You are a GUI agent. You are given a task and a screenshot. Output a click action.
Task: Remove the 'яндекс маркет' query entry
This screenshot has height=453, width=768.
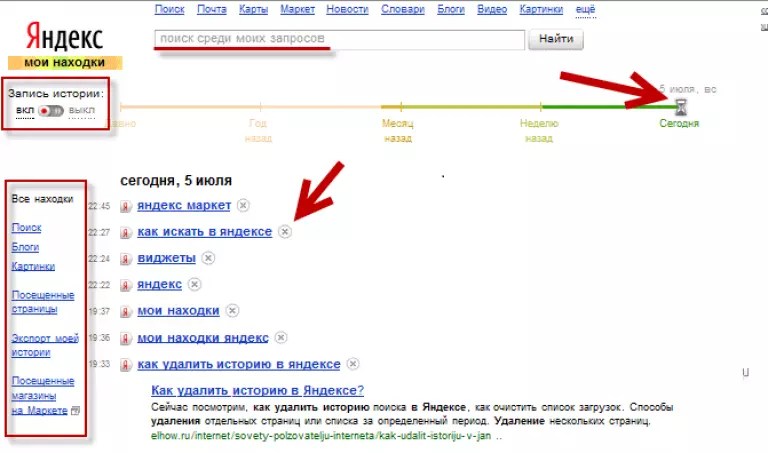[243, 205]
